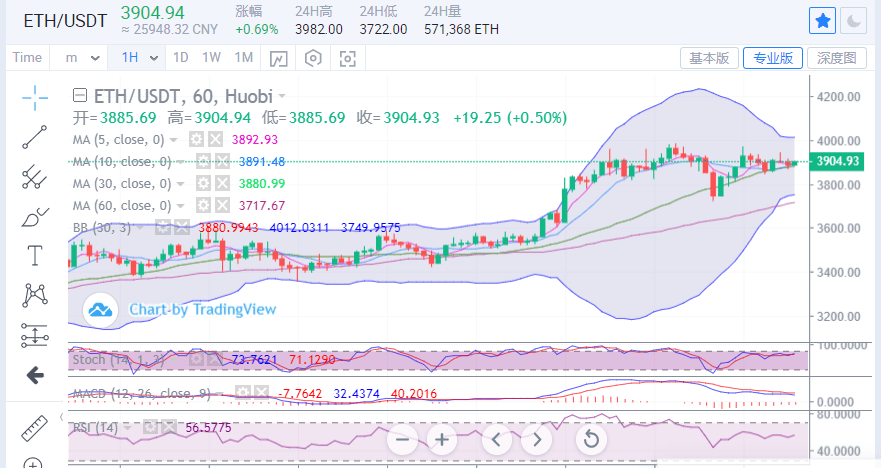Zoom out the chart with the minus button

pyautogui.click(x=403, y=439)
